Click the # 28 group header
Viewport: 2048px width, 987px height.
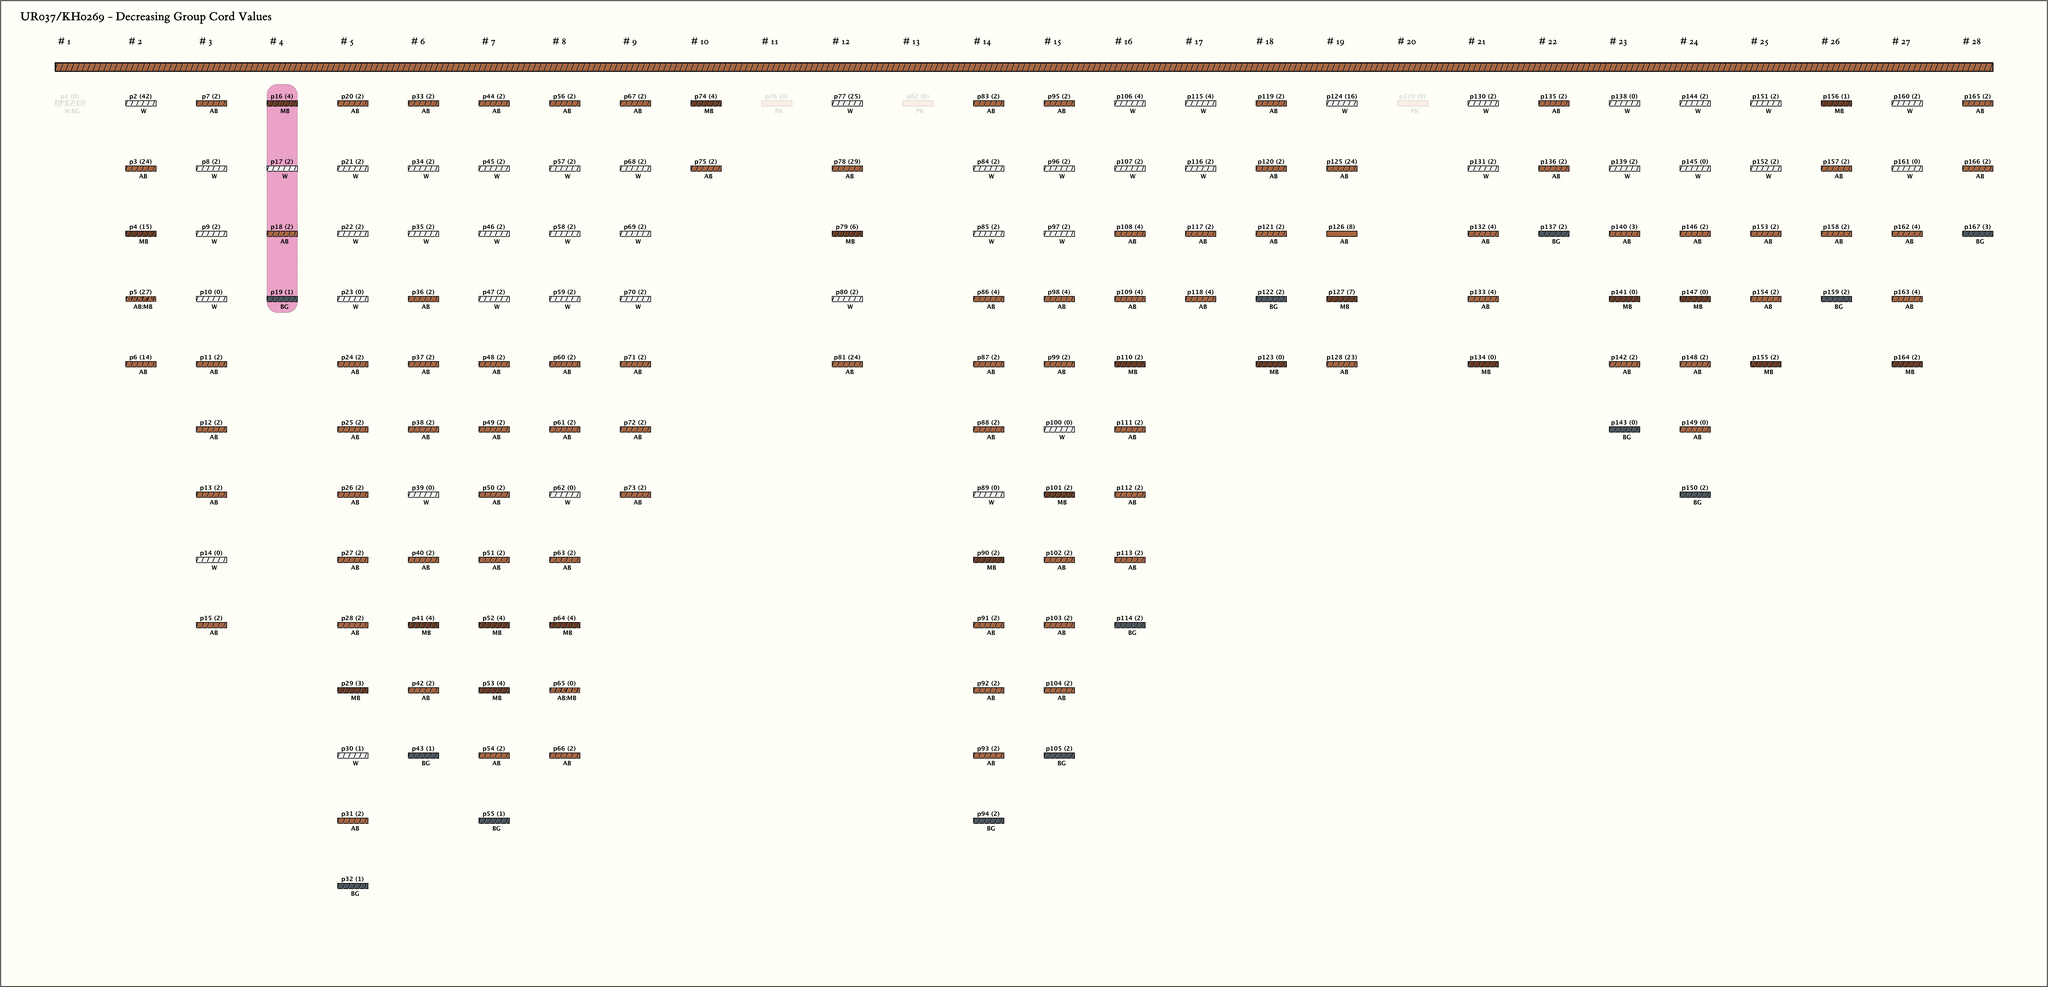click(x=1972, y=42)
